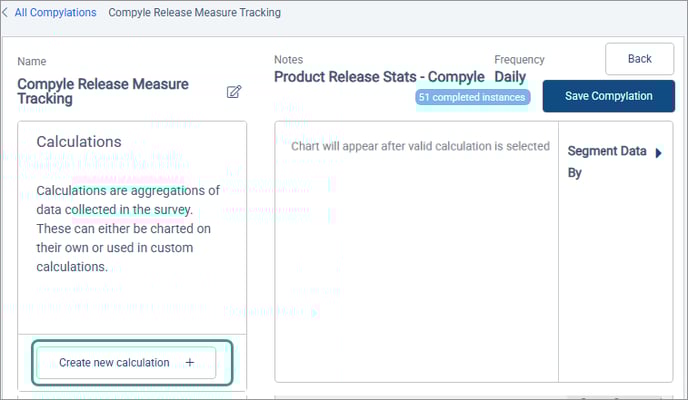Open the 51 completed instances badge
The image size is (688, 400).
coord(472,98)
